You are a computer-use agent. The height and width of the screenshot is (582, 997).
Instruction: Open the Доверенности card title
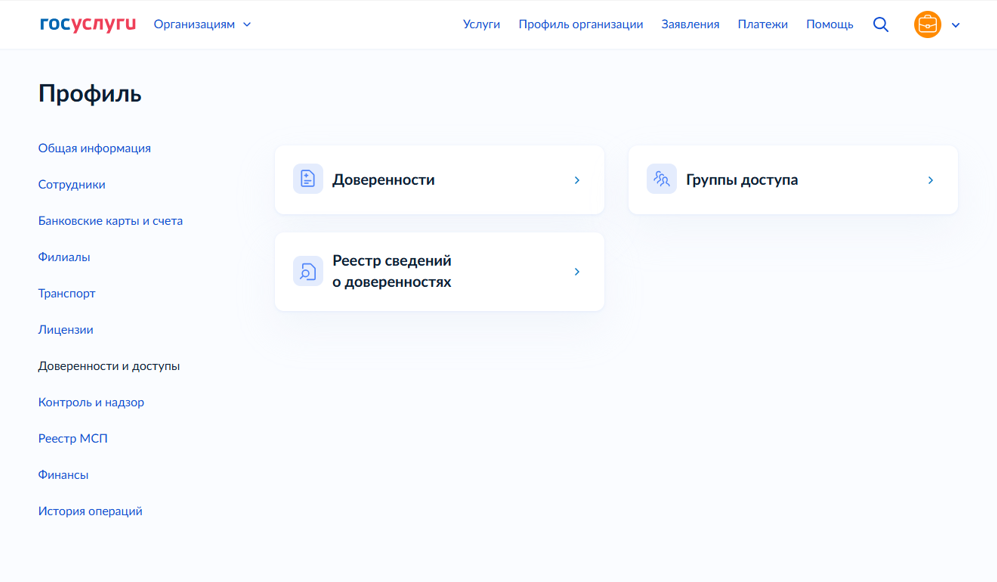point(383,180)
